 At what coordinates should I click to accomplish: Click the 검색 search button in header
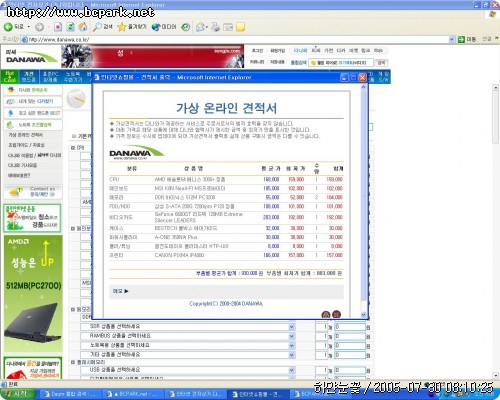pyautogui.click(x=381, y=62)
